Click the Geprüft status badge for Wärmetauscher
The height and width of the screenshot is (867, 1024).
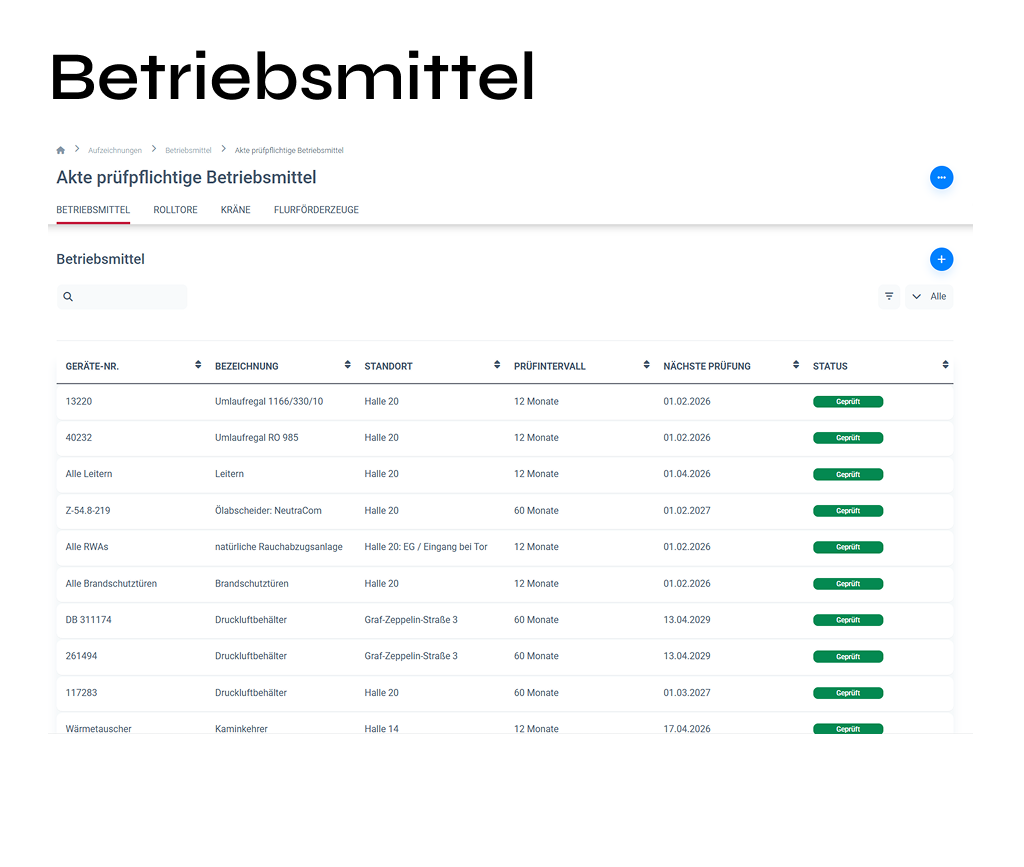[x=848, y=729]
